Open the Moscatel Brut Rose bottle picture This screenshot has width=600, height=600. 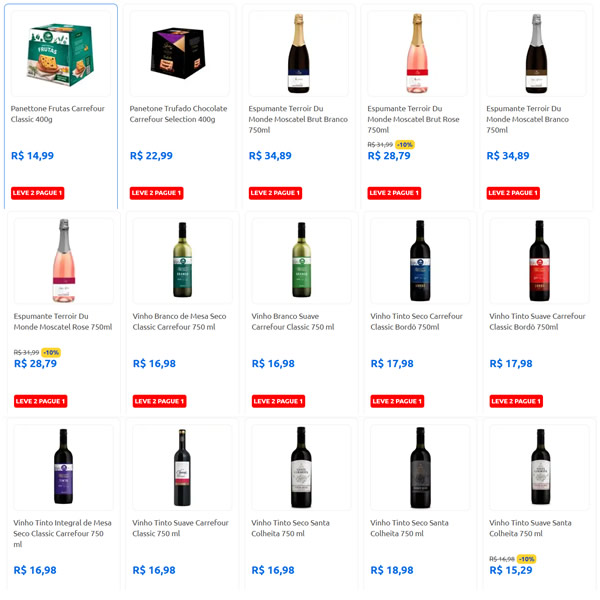pyautogui.click(x=417, y=54)
